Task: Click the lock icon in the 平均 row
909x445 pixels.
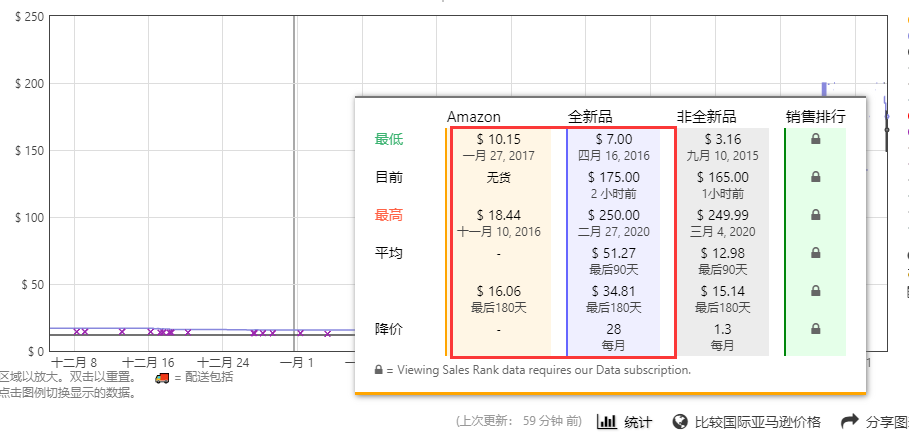Action: 815,253
